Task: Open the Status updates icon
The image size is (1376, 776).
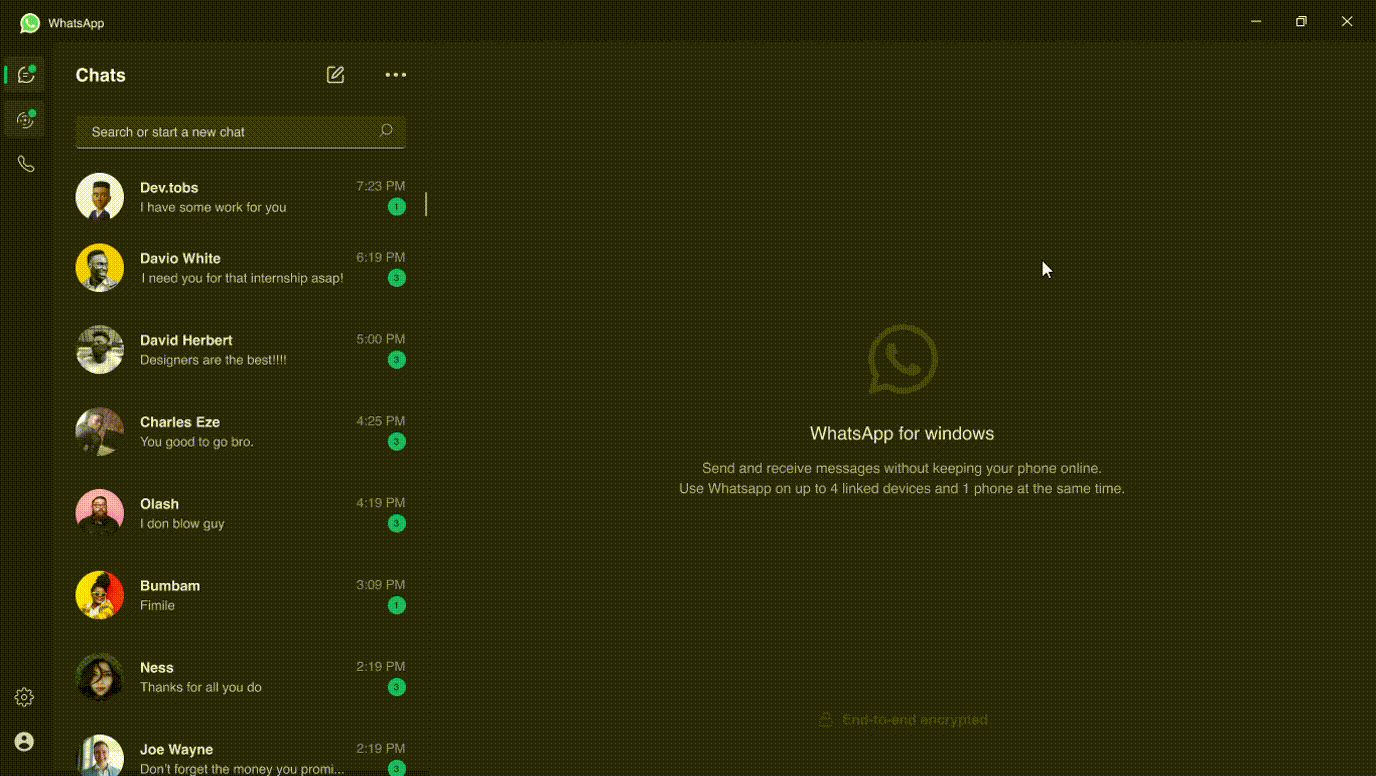Action: pyautogui.click(x=26, y=120)
